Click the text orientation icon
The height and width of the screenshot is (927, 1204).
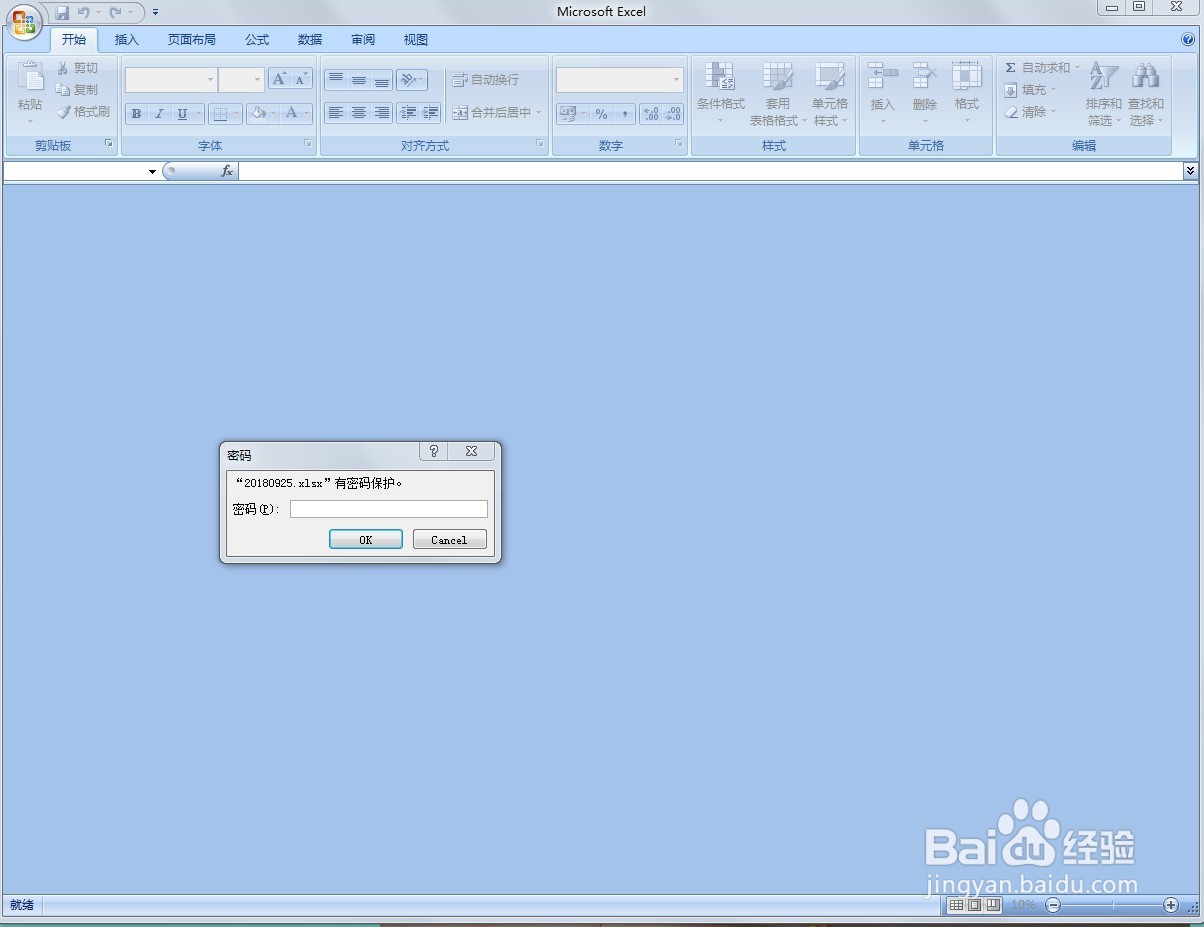[408, 80]
